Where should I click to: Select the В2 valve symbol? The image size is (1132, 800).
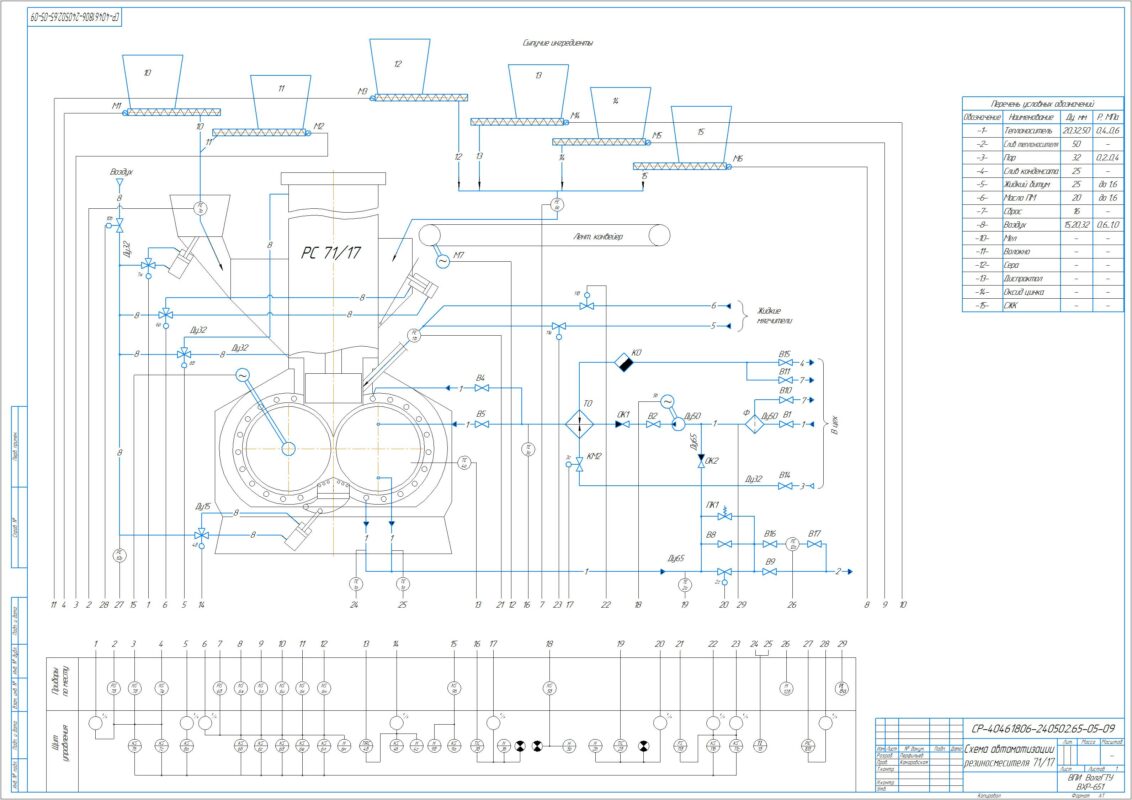[653, 425]
